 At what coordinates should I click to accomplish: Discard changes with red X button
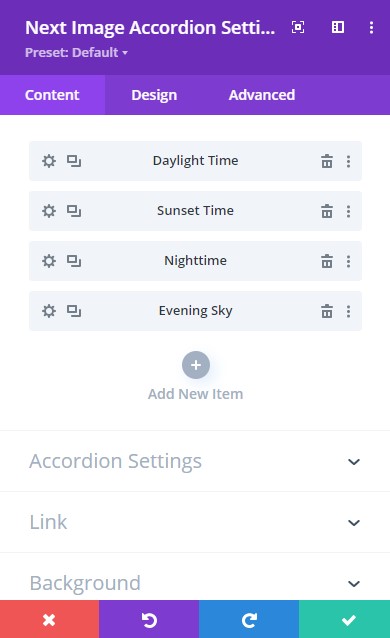(x=49, y=619)
